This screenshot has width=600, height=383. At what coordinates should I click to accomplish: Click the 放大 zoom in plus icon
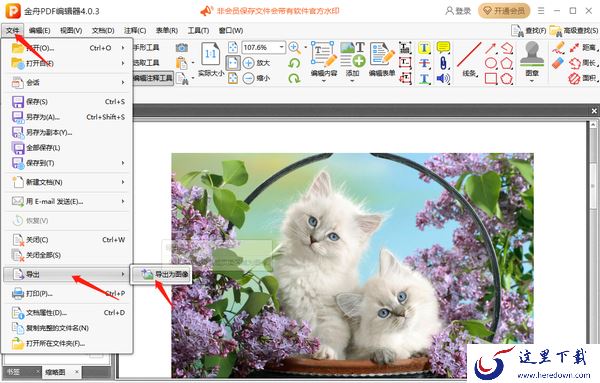click(x=249, y=63)
